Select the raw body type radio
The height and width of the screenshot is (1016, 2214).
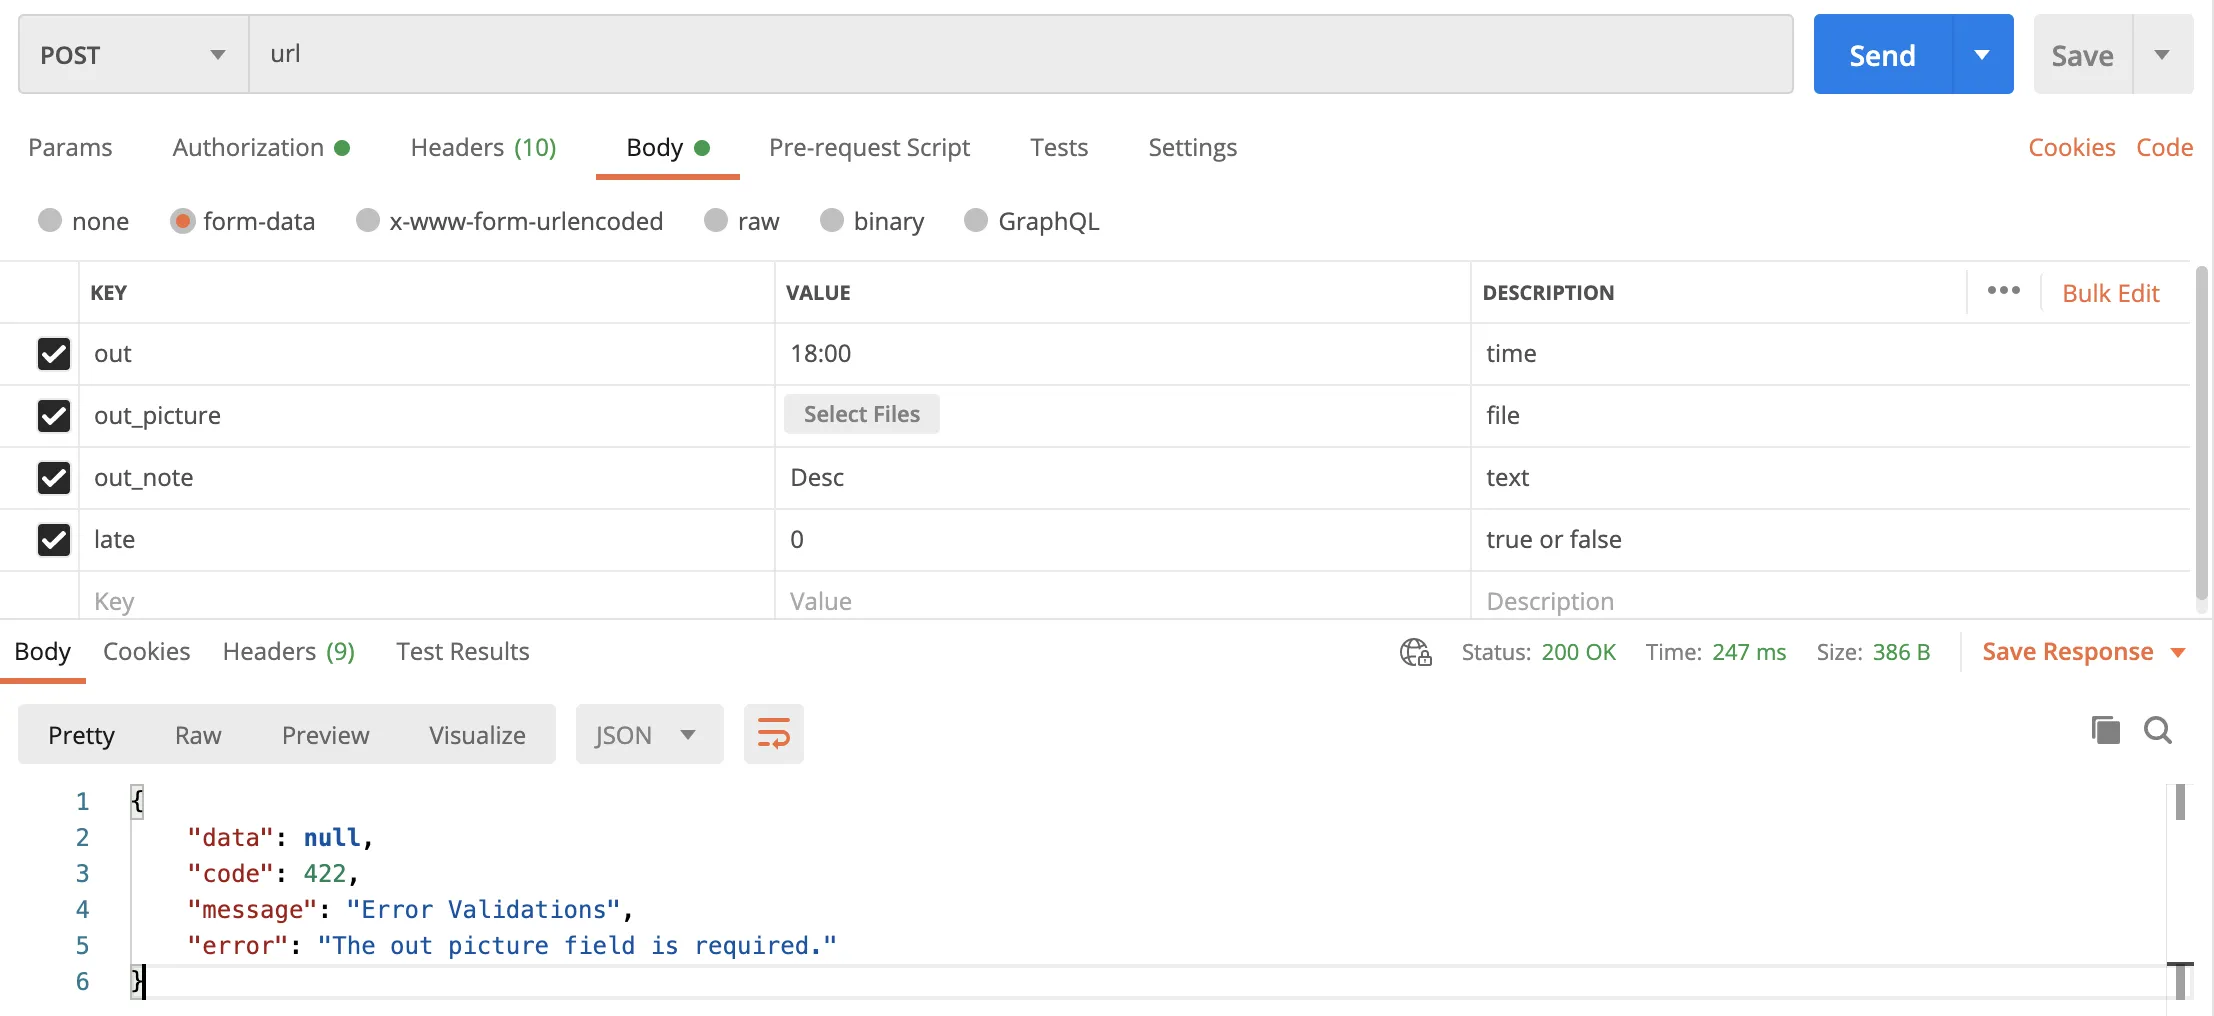click(x=716, y=221)
